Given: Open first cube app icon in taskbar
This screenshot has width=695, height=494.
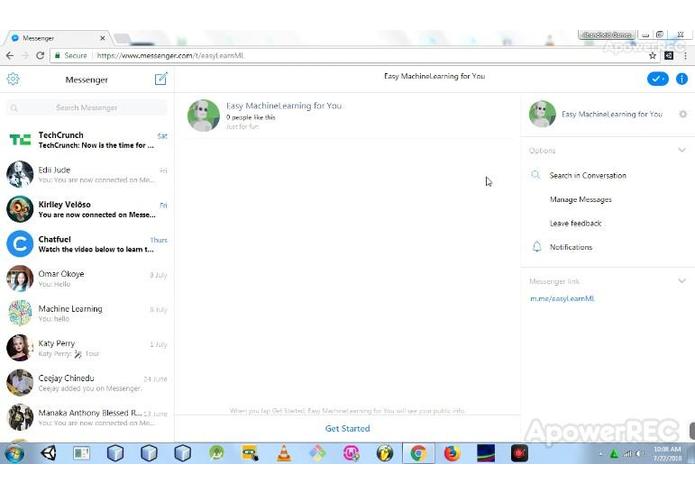Looking at the screenshot, I should tap(115, 453).
